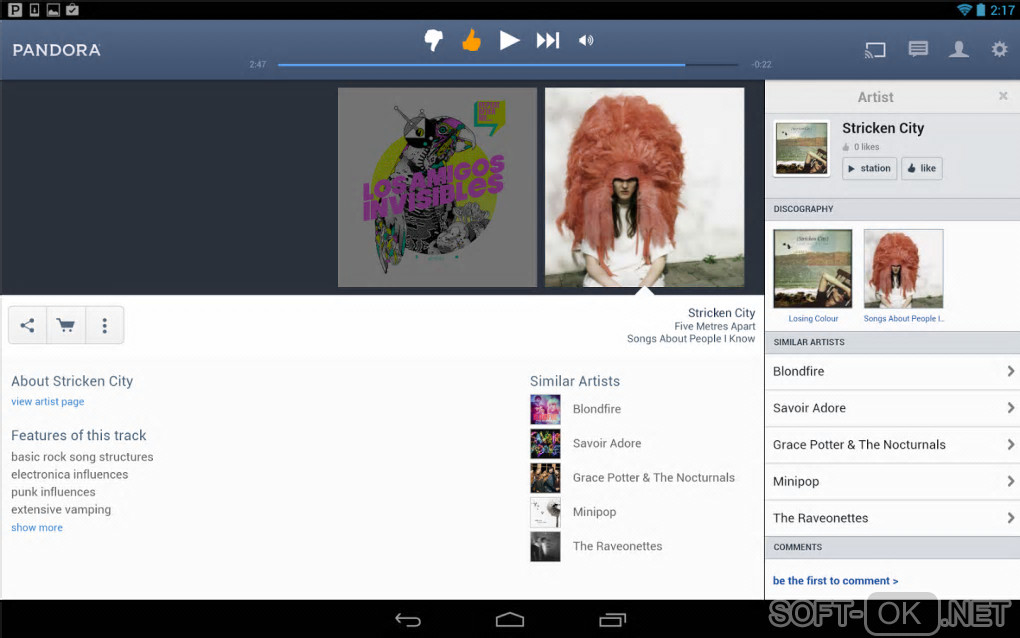Click the Savoir Adore artist thumbnail

pos(545,444)
